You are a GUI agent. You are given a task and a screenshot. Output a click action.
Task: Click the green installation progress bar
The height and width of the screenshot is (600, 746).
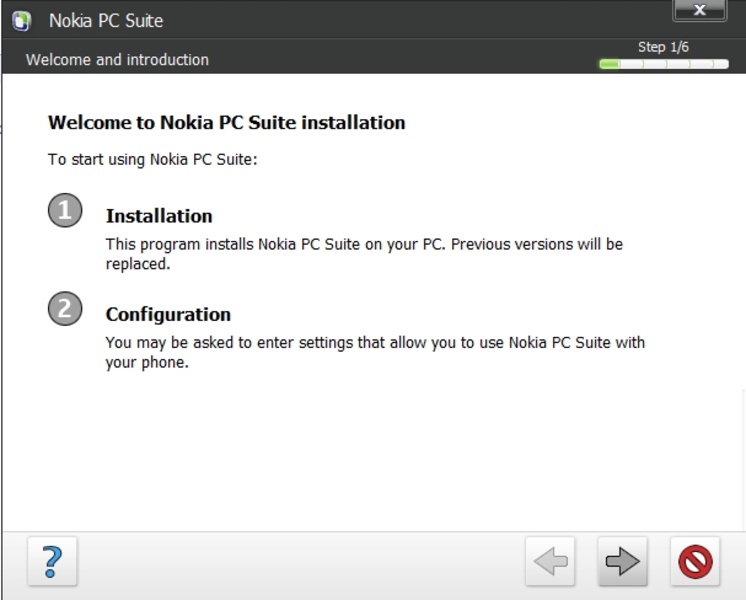point(609,64)
